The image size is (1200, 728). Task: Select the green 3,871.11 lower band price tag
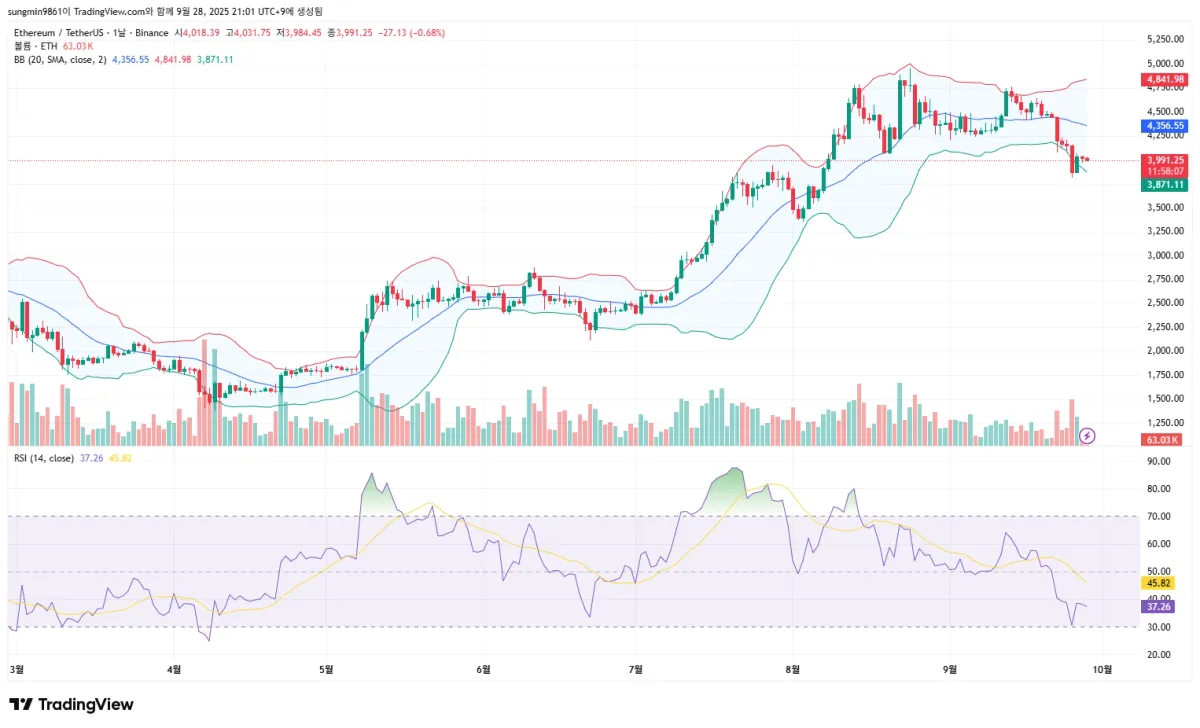[1163, 184]
